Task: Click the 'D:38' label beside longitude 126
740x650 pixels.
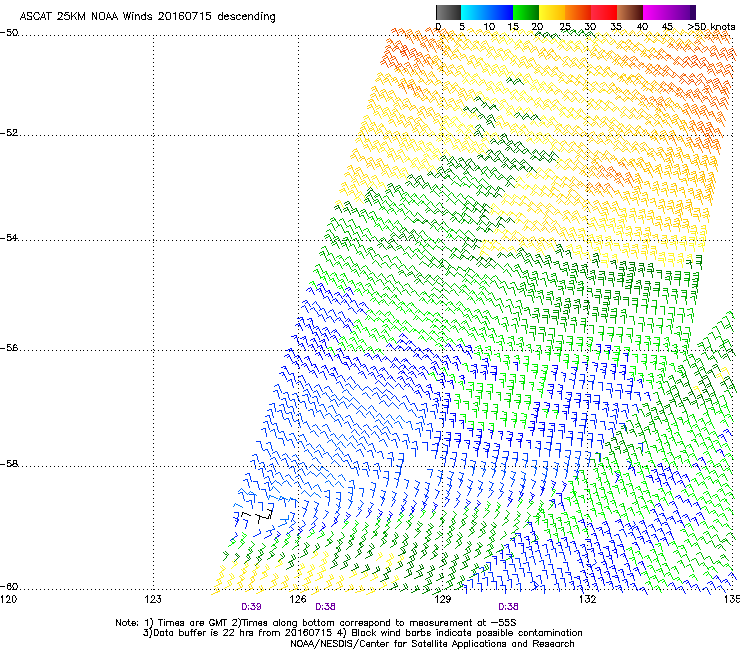Action: click(x=325, y=607)
